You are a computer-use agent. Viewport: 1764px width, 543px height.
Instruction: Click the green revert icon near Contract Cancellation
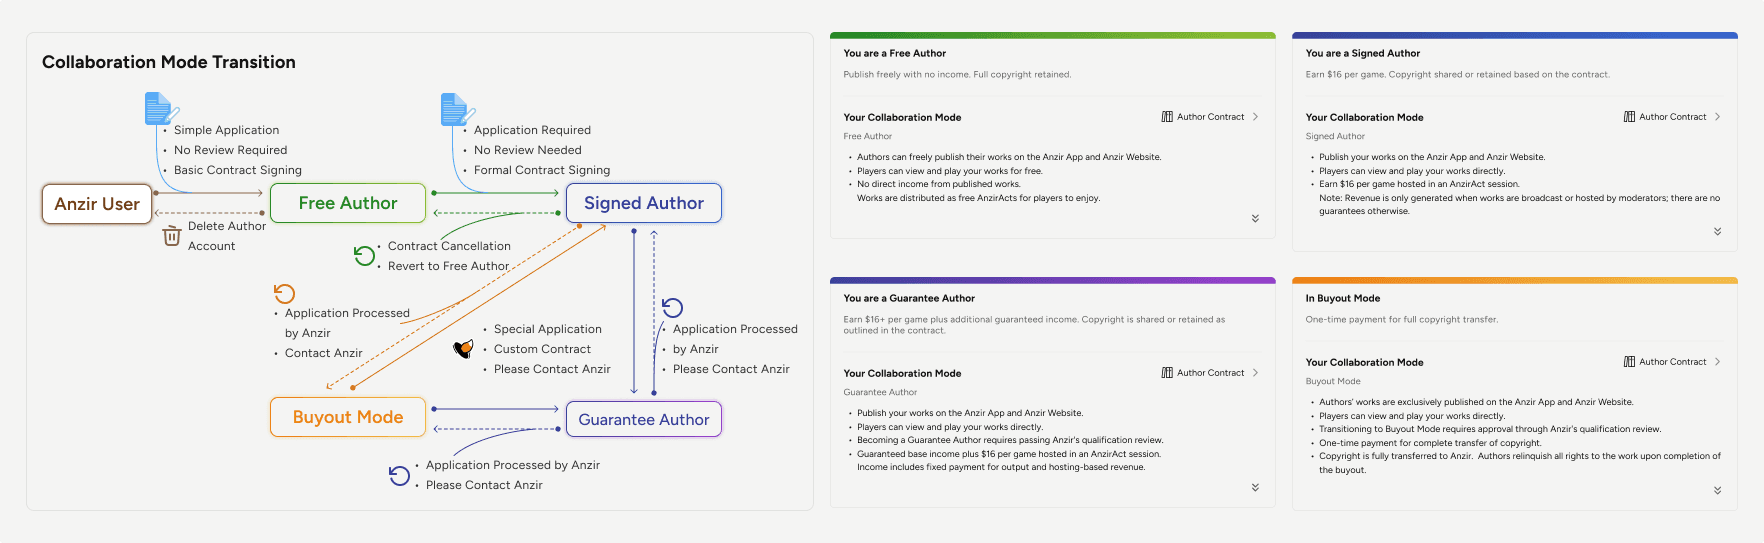(365, 256)
